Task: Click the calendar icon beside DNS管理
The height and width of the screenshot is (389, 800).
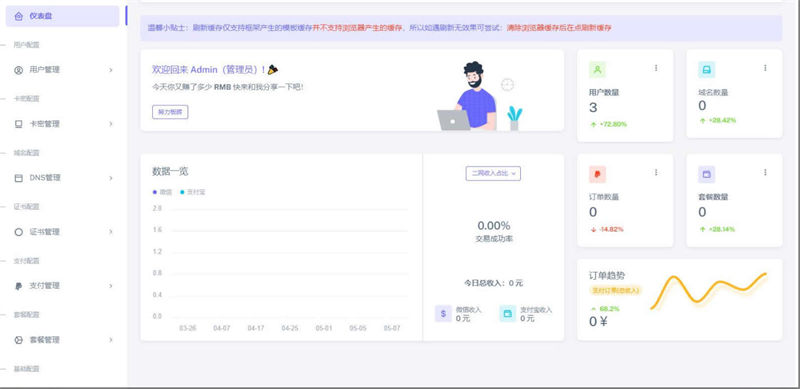Action: click(x=19, y=178)
